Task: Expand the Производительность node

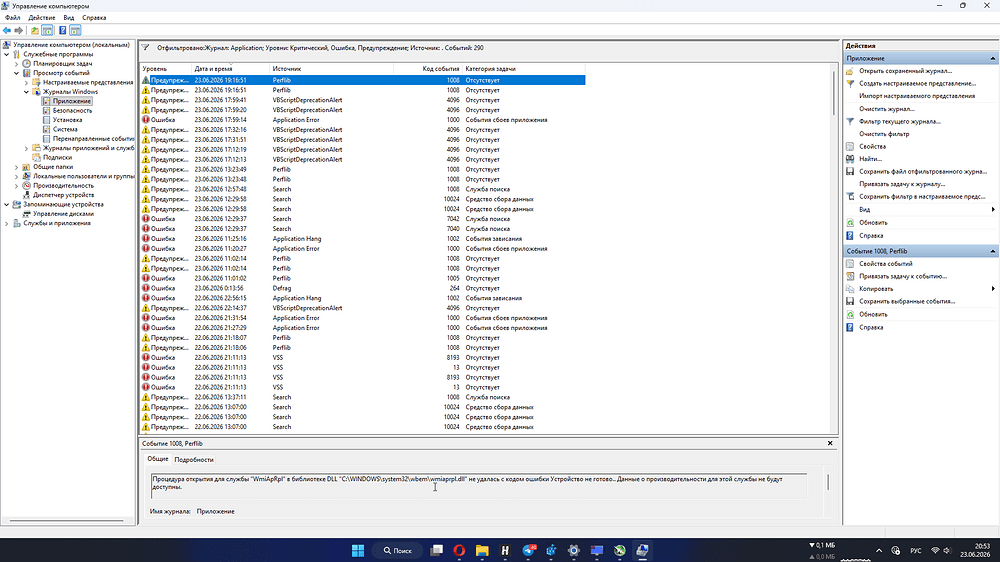Action: 17,186
